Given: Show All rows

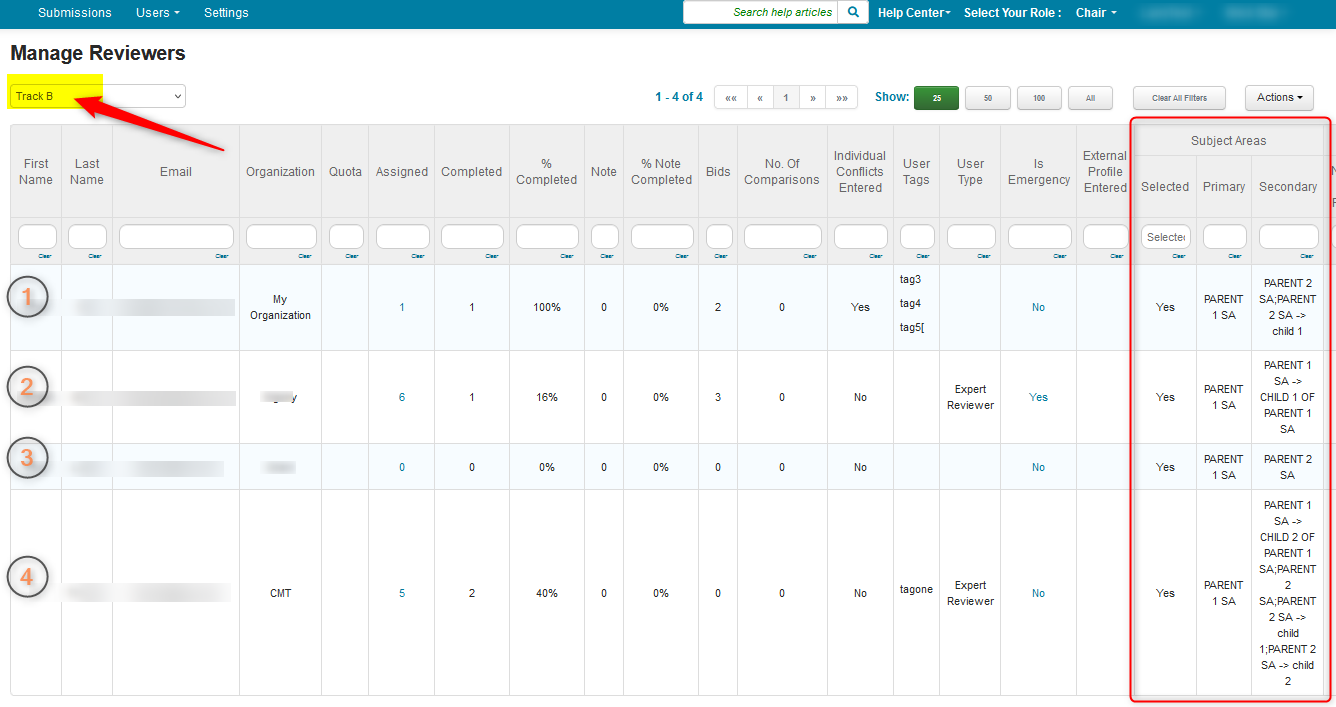Looking at the screenshot, I should (x=1091, y=98).
